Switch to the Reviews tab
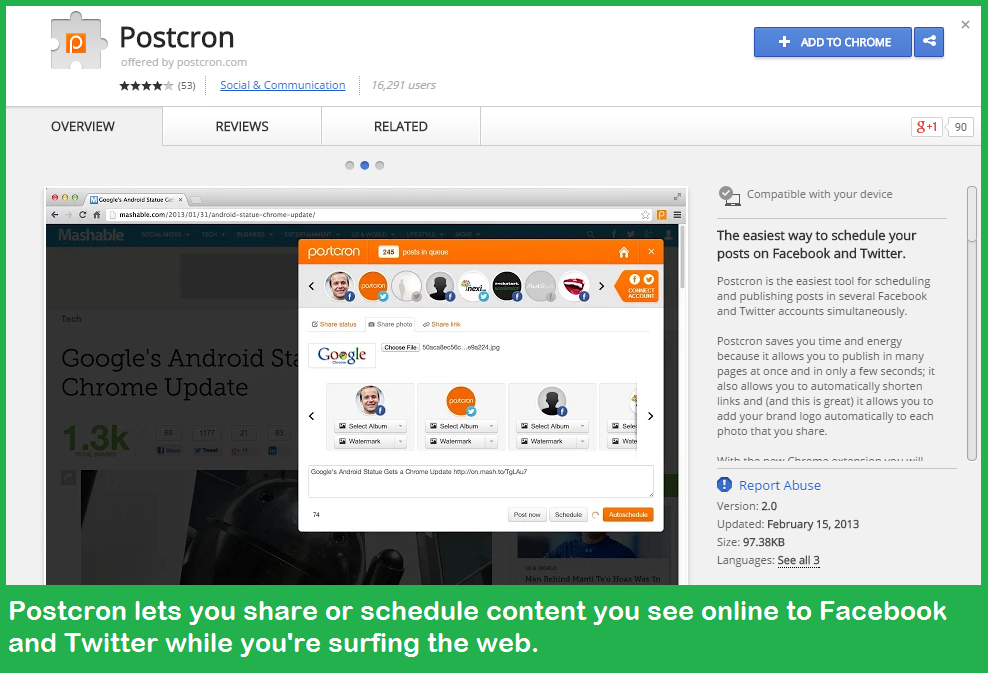Image resolution: width=988 pixels, height=673 pixels. pyautogui.click(x=242, y=127)
